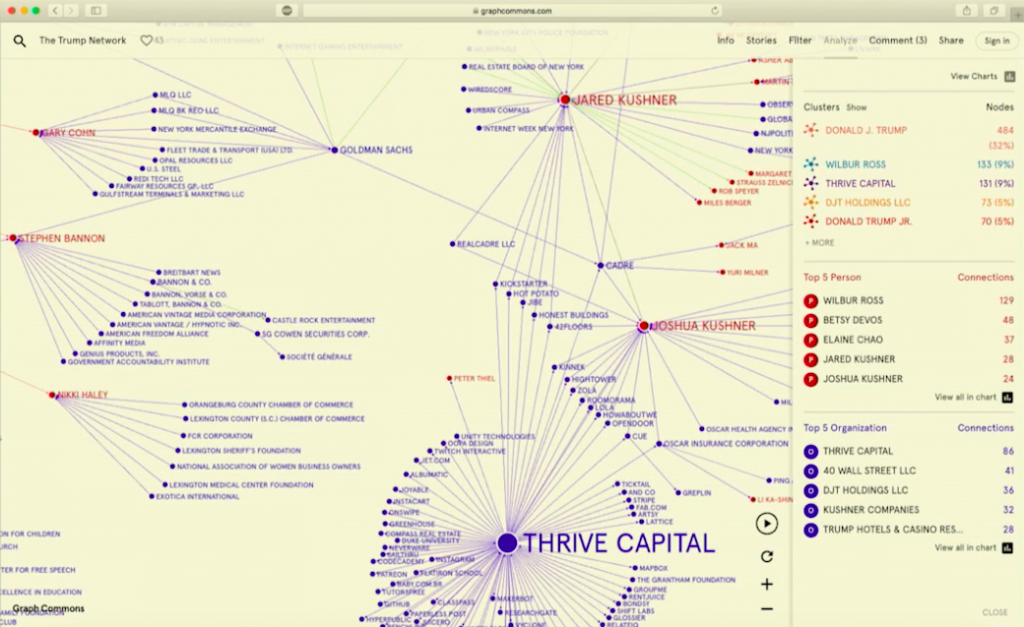
Task: Click CLOSE to dismiss the Analyze panel
Action: (995, 611)
